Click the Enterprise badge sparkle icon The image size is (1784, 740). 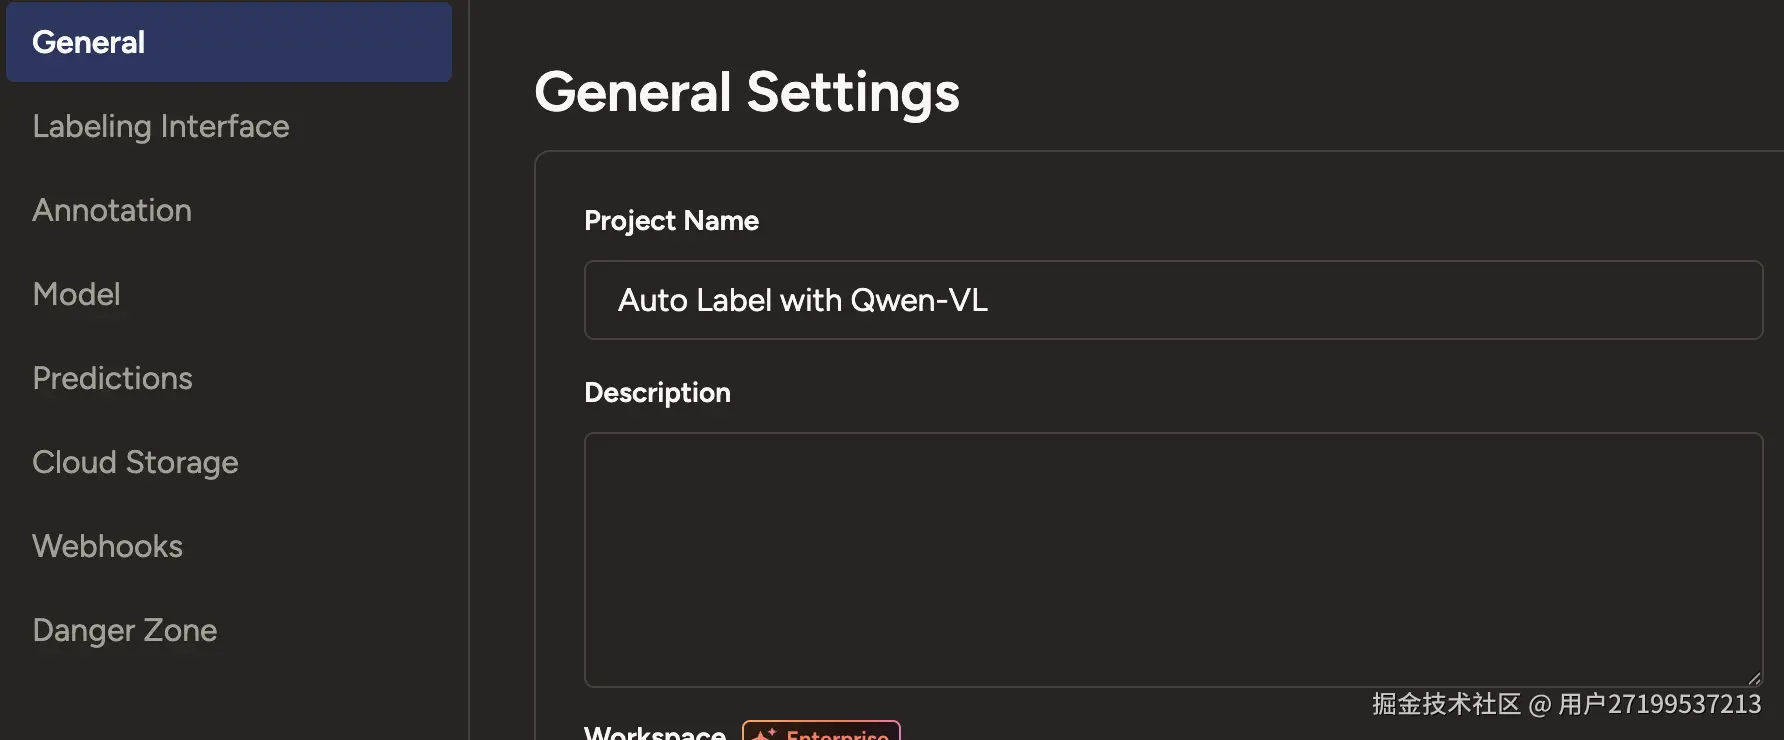click(x=765, y=735)
